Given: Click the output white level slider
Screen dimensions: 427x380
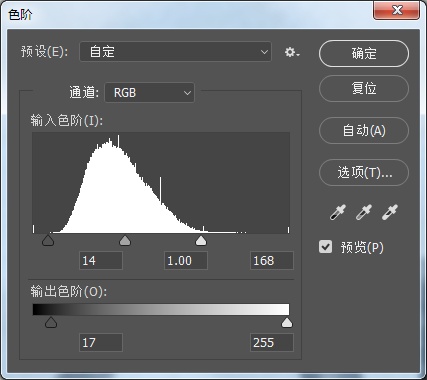Looking at the screenshot, I should click(287, 322).
